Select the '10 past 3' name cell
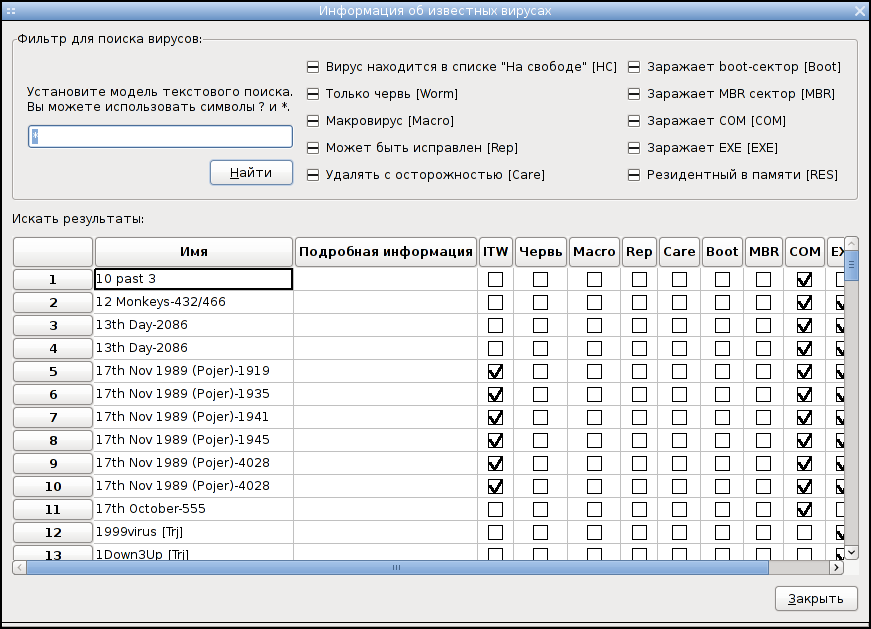The image size is (871, 629). point(193,279)
